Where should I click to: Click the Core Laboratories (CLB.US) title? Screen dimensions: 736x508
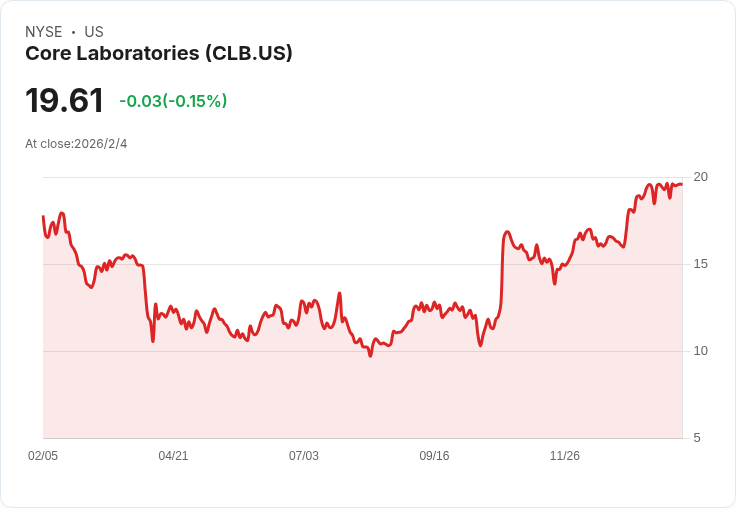coord(158,54)
